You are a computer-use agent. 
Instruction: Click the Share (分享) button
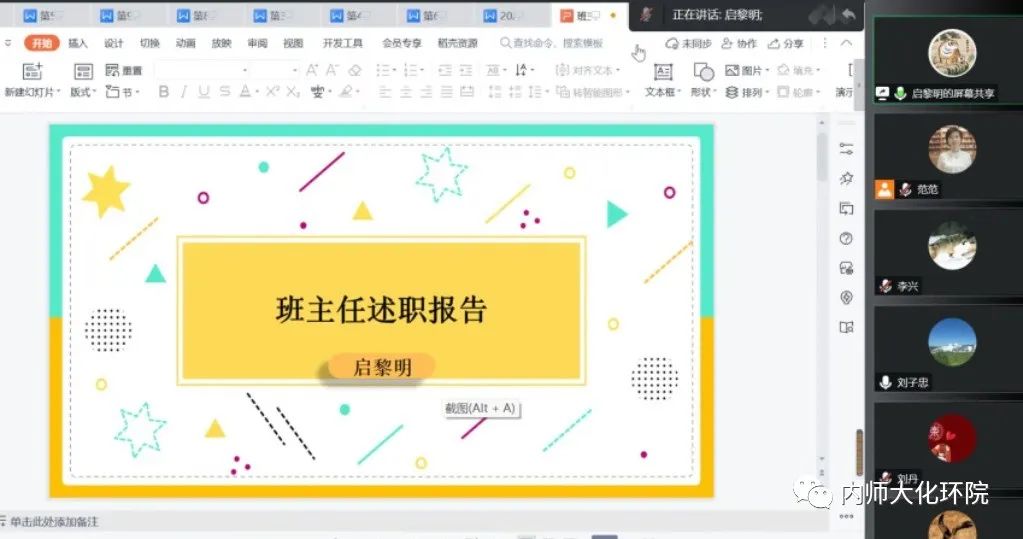tap(786, 44)
